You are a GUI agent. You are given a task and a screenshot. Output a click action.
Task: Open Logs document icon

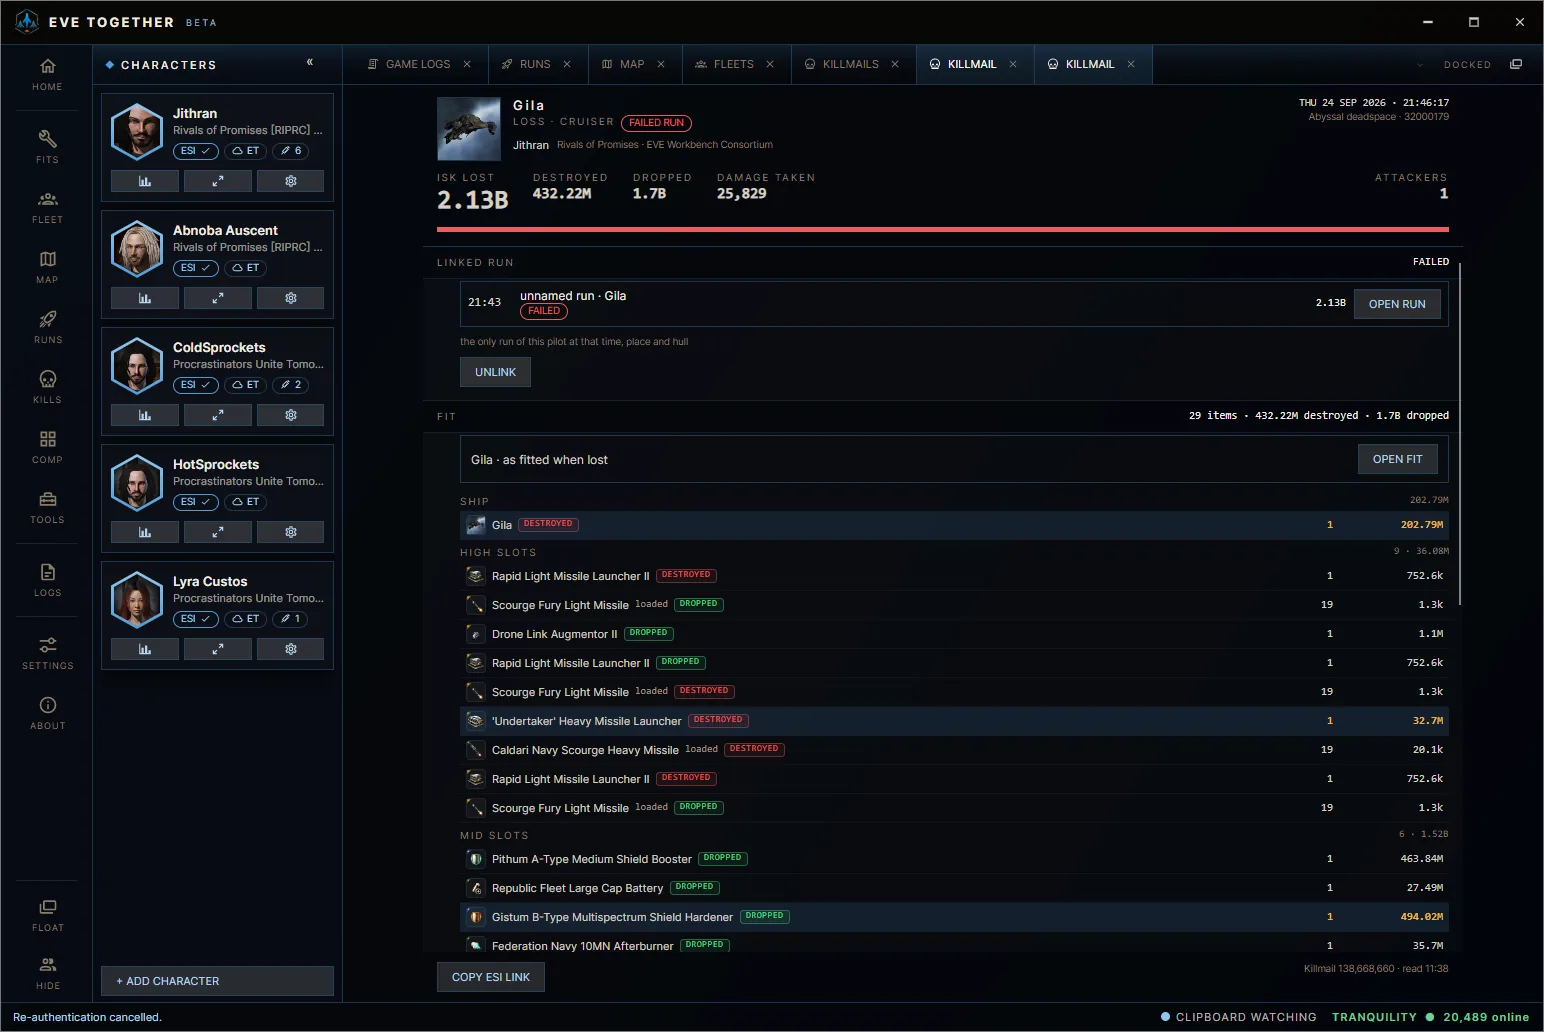pyautogui.click(x=47, y=580)
